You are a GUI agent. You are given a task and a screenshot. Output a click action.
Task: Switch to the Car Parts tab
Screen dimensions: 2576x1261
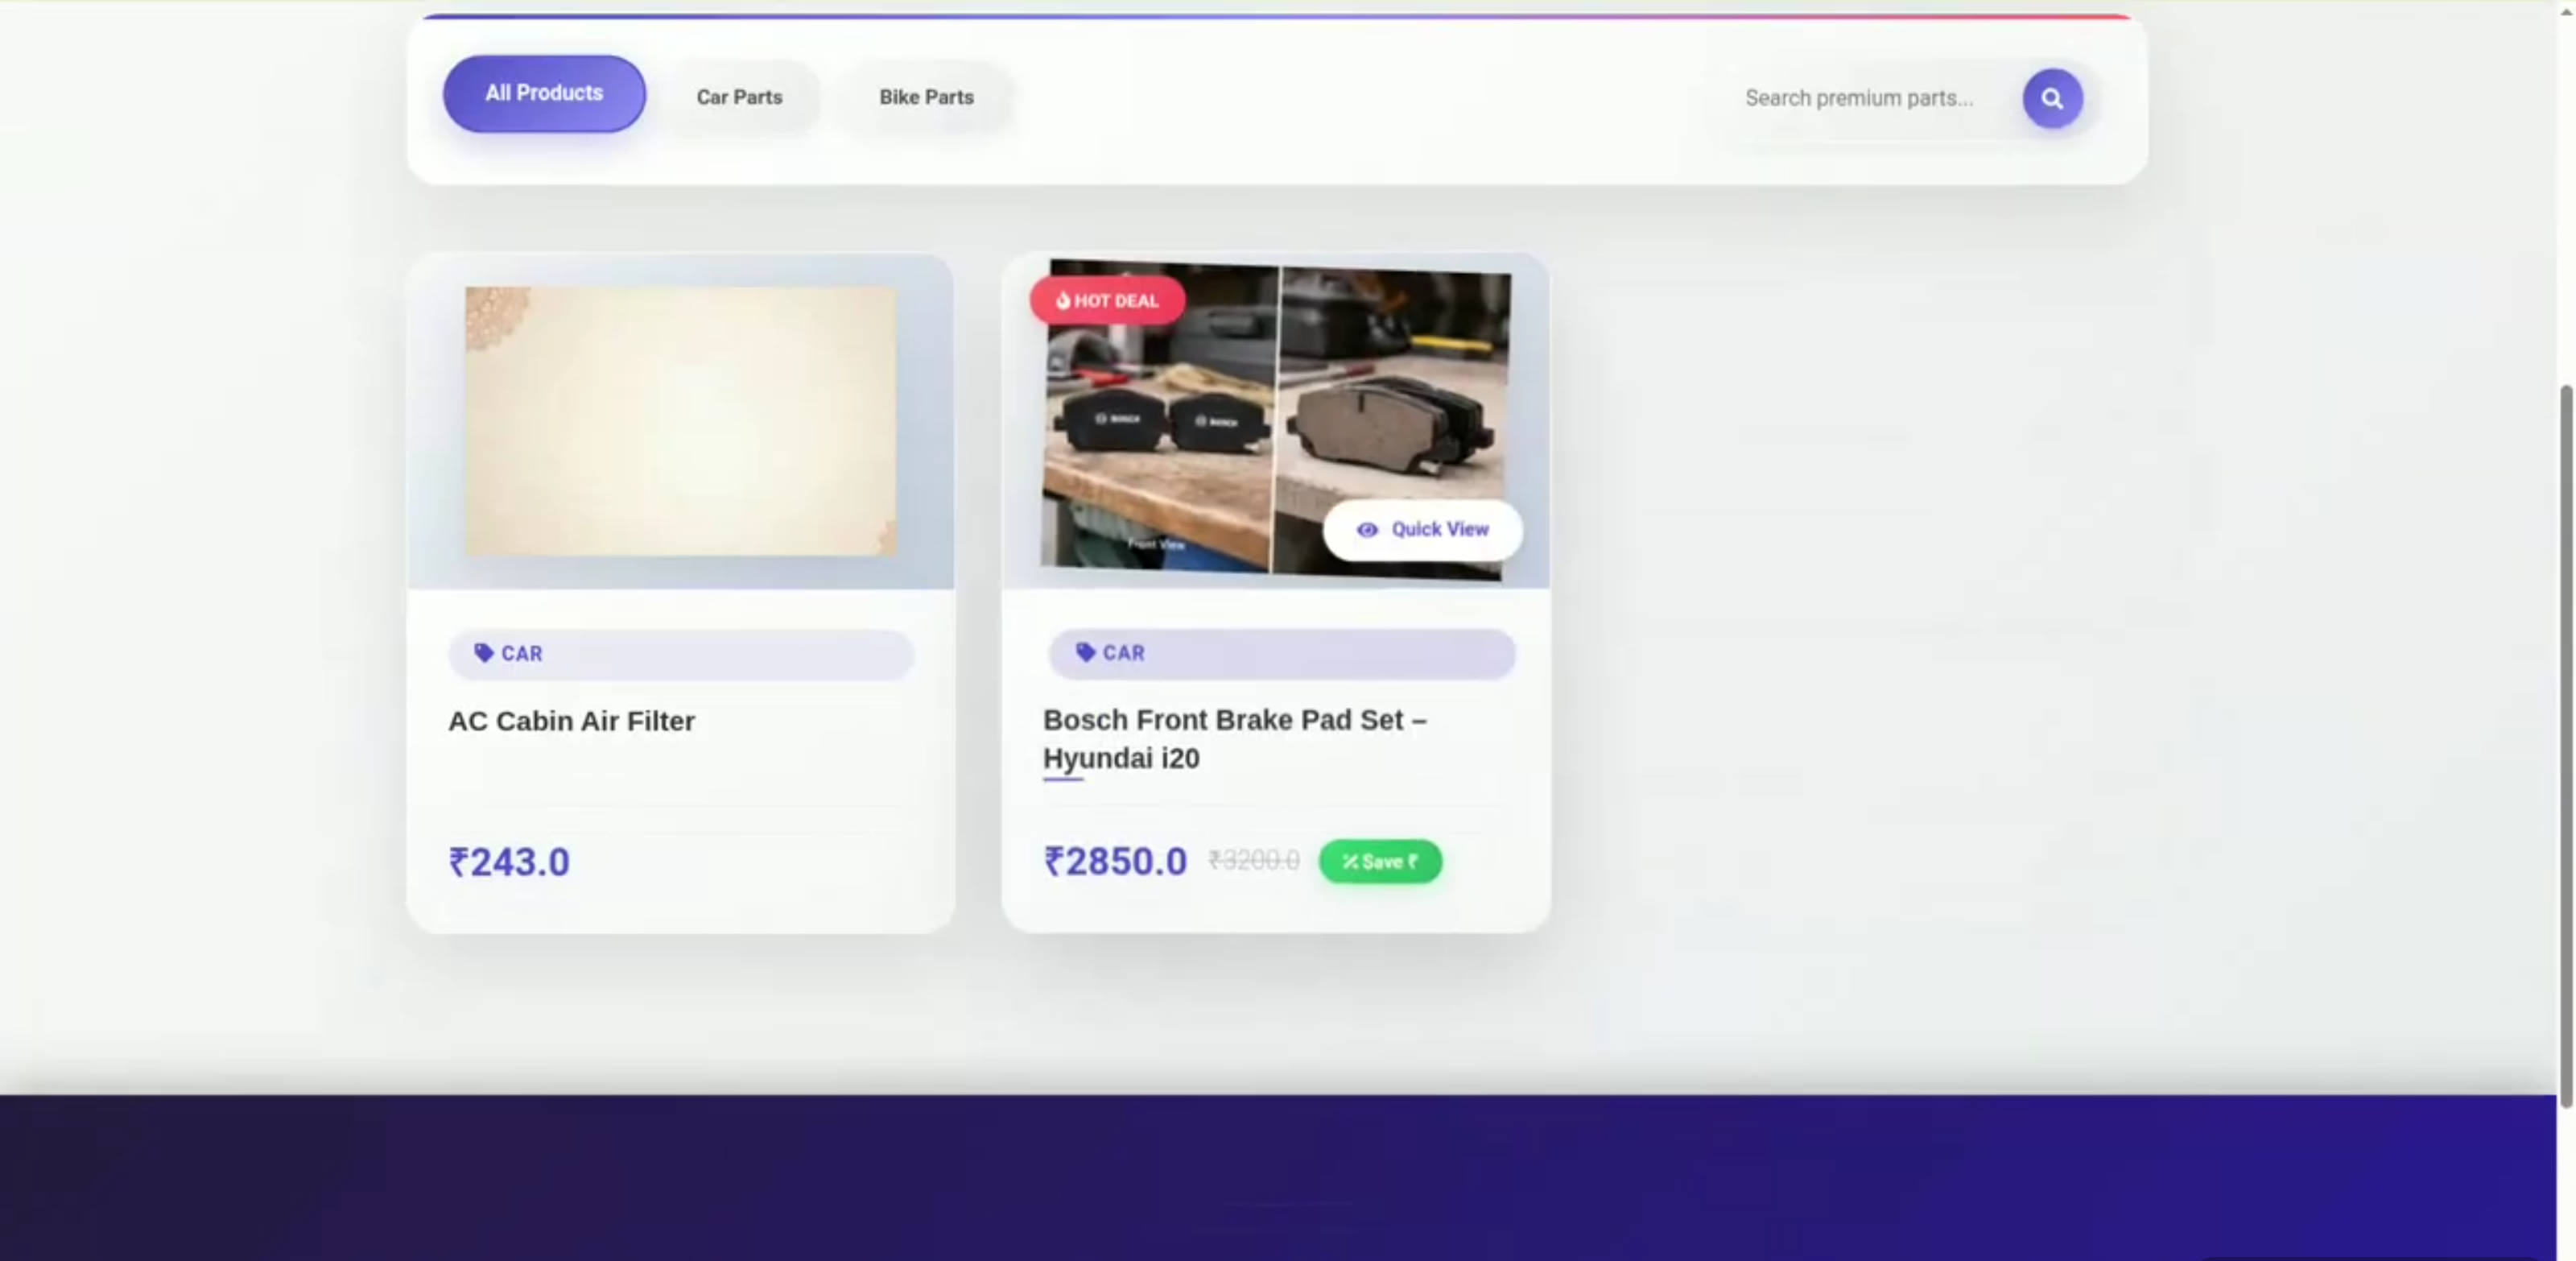739,97
